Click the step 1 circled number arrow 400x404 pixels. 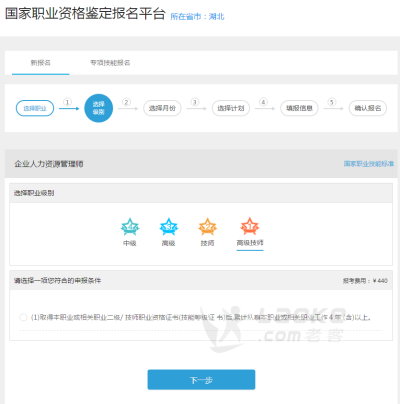point(68,104)
